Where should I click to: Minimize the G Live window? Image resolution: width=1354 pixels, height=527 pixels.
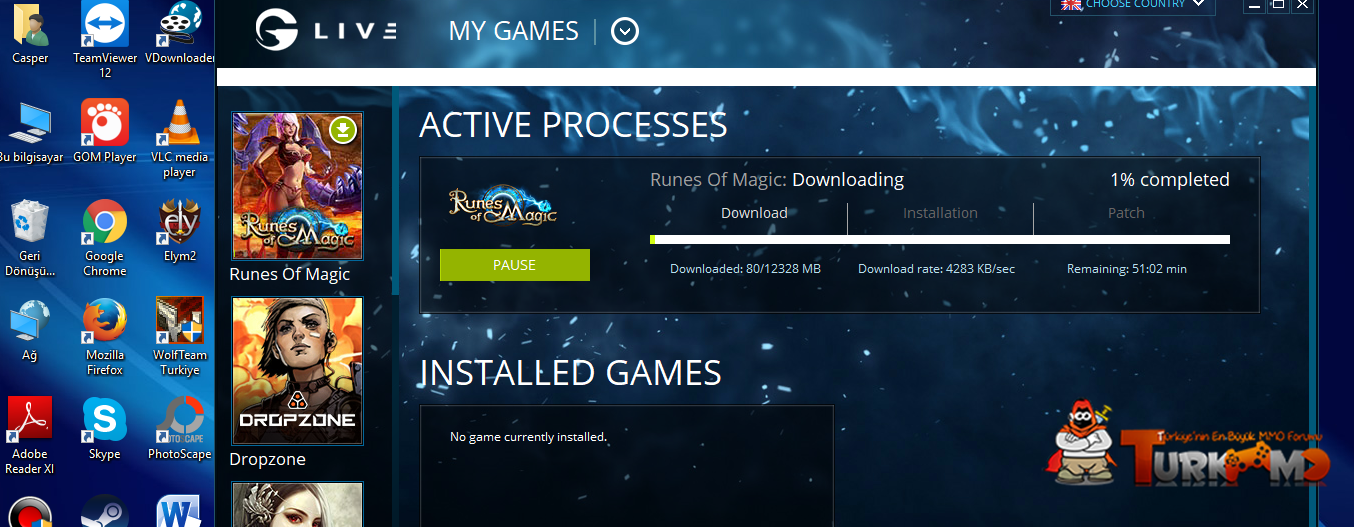tap(1254, 5)
